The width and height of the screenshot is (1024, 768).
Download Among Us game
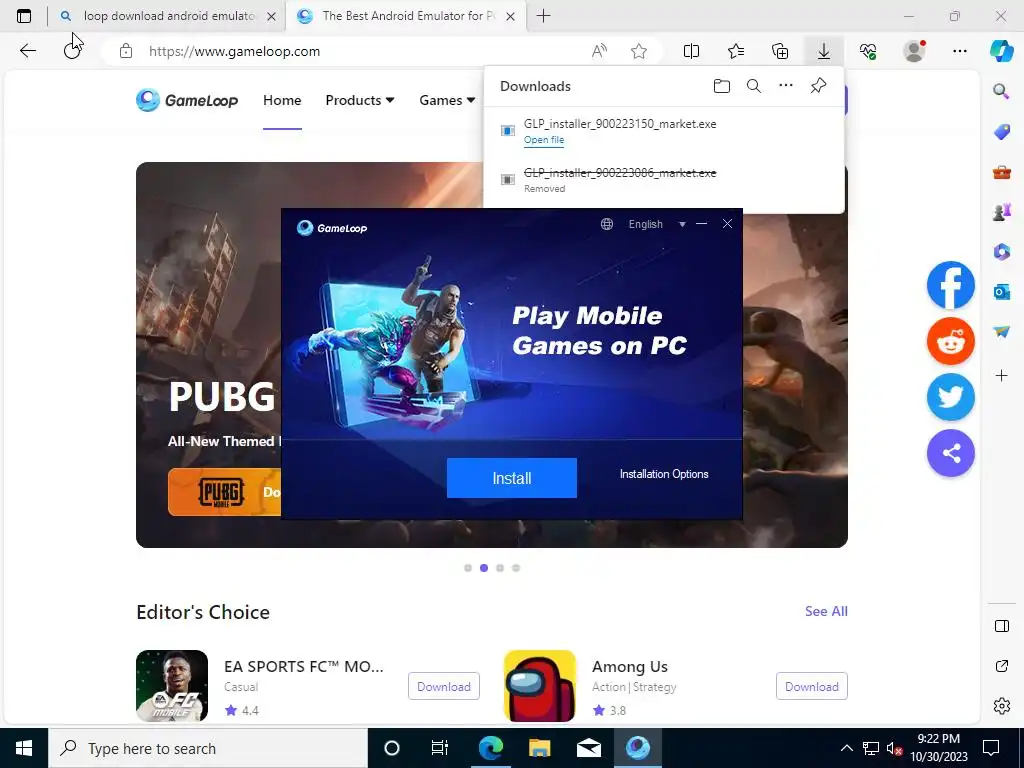coord(812,686)
